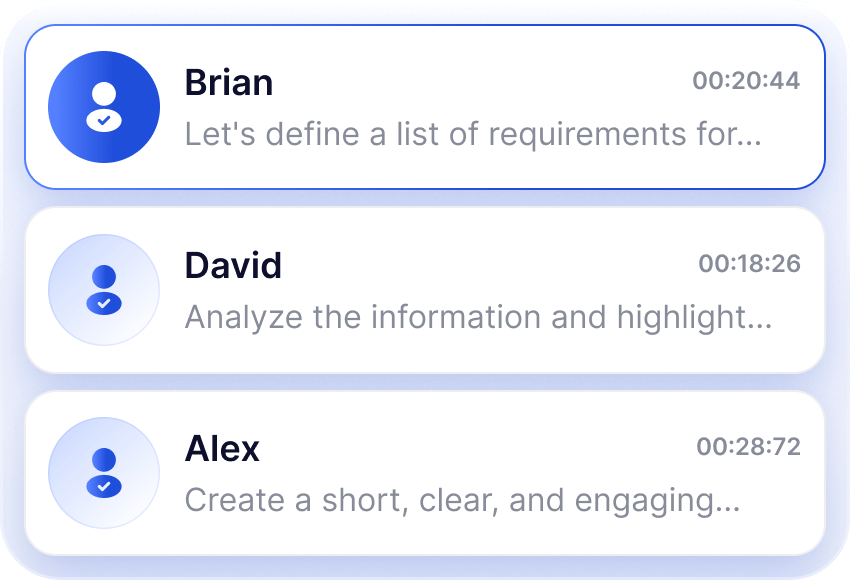Click empty space between Alex's name and time
The width and height of the screenshot is (850, 580).
(x=480, y=448)
